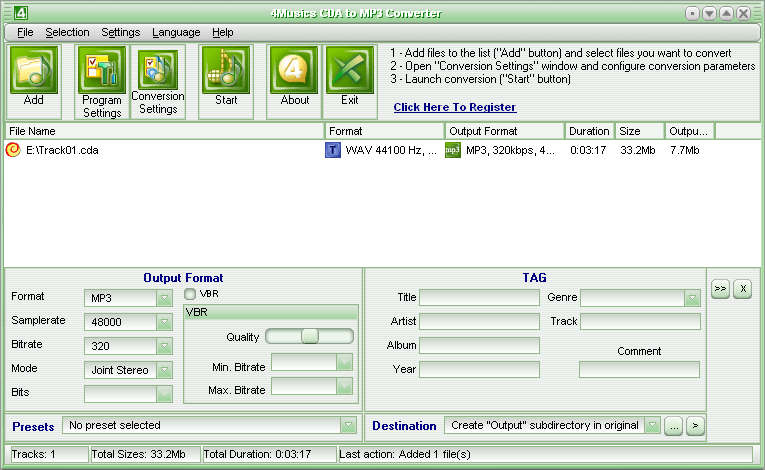This screenshot has width=765, height=470.
Task: Click the WAV format icon in file row
Action: [333, 150]
